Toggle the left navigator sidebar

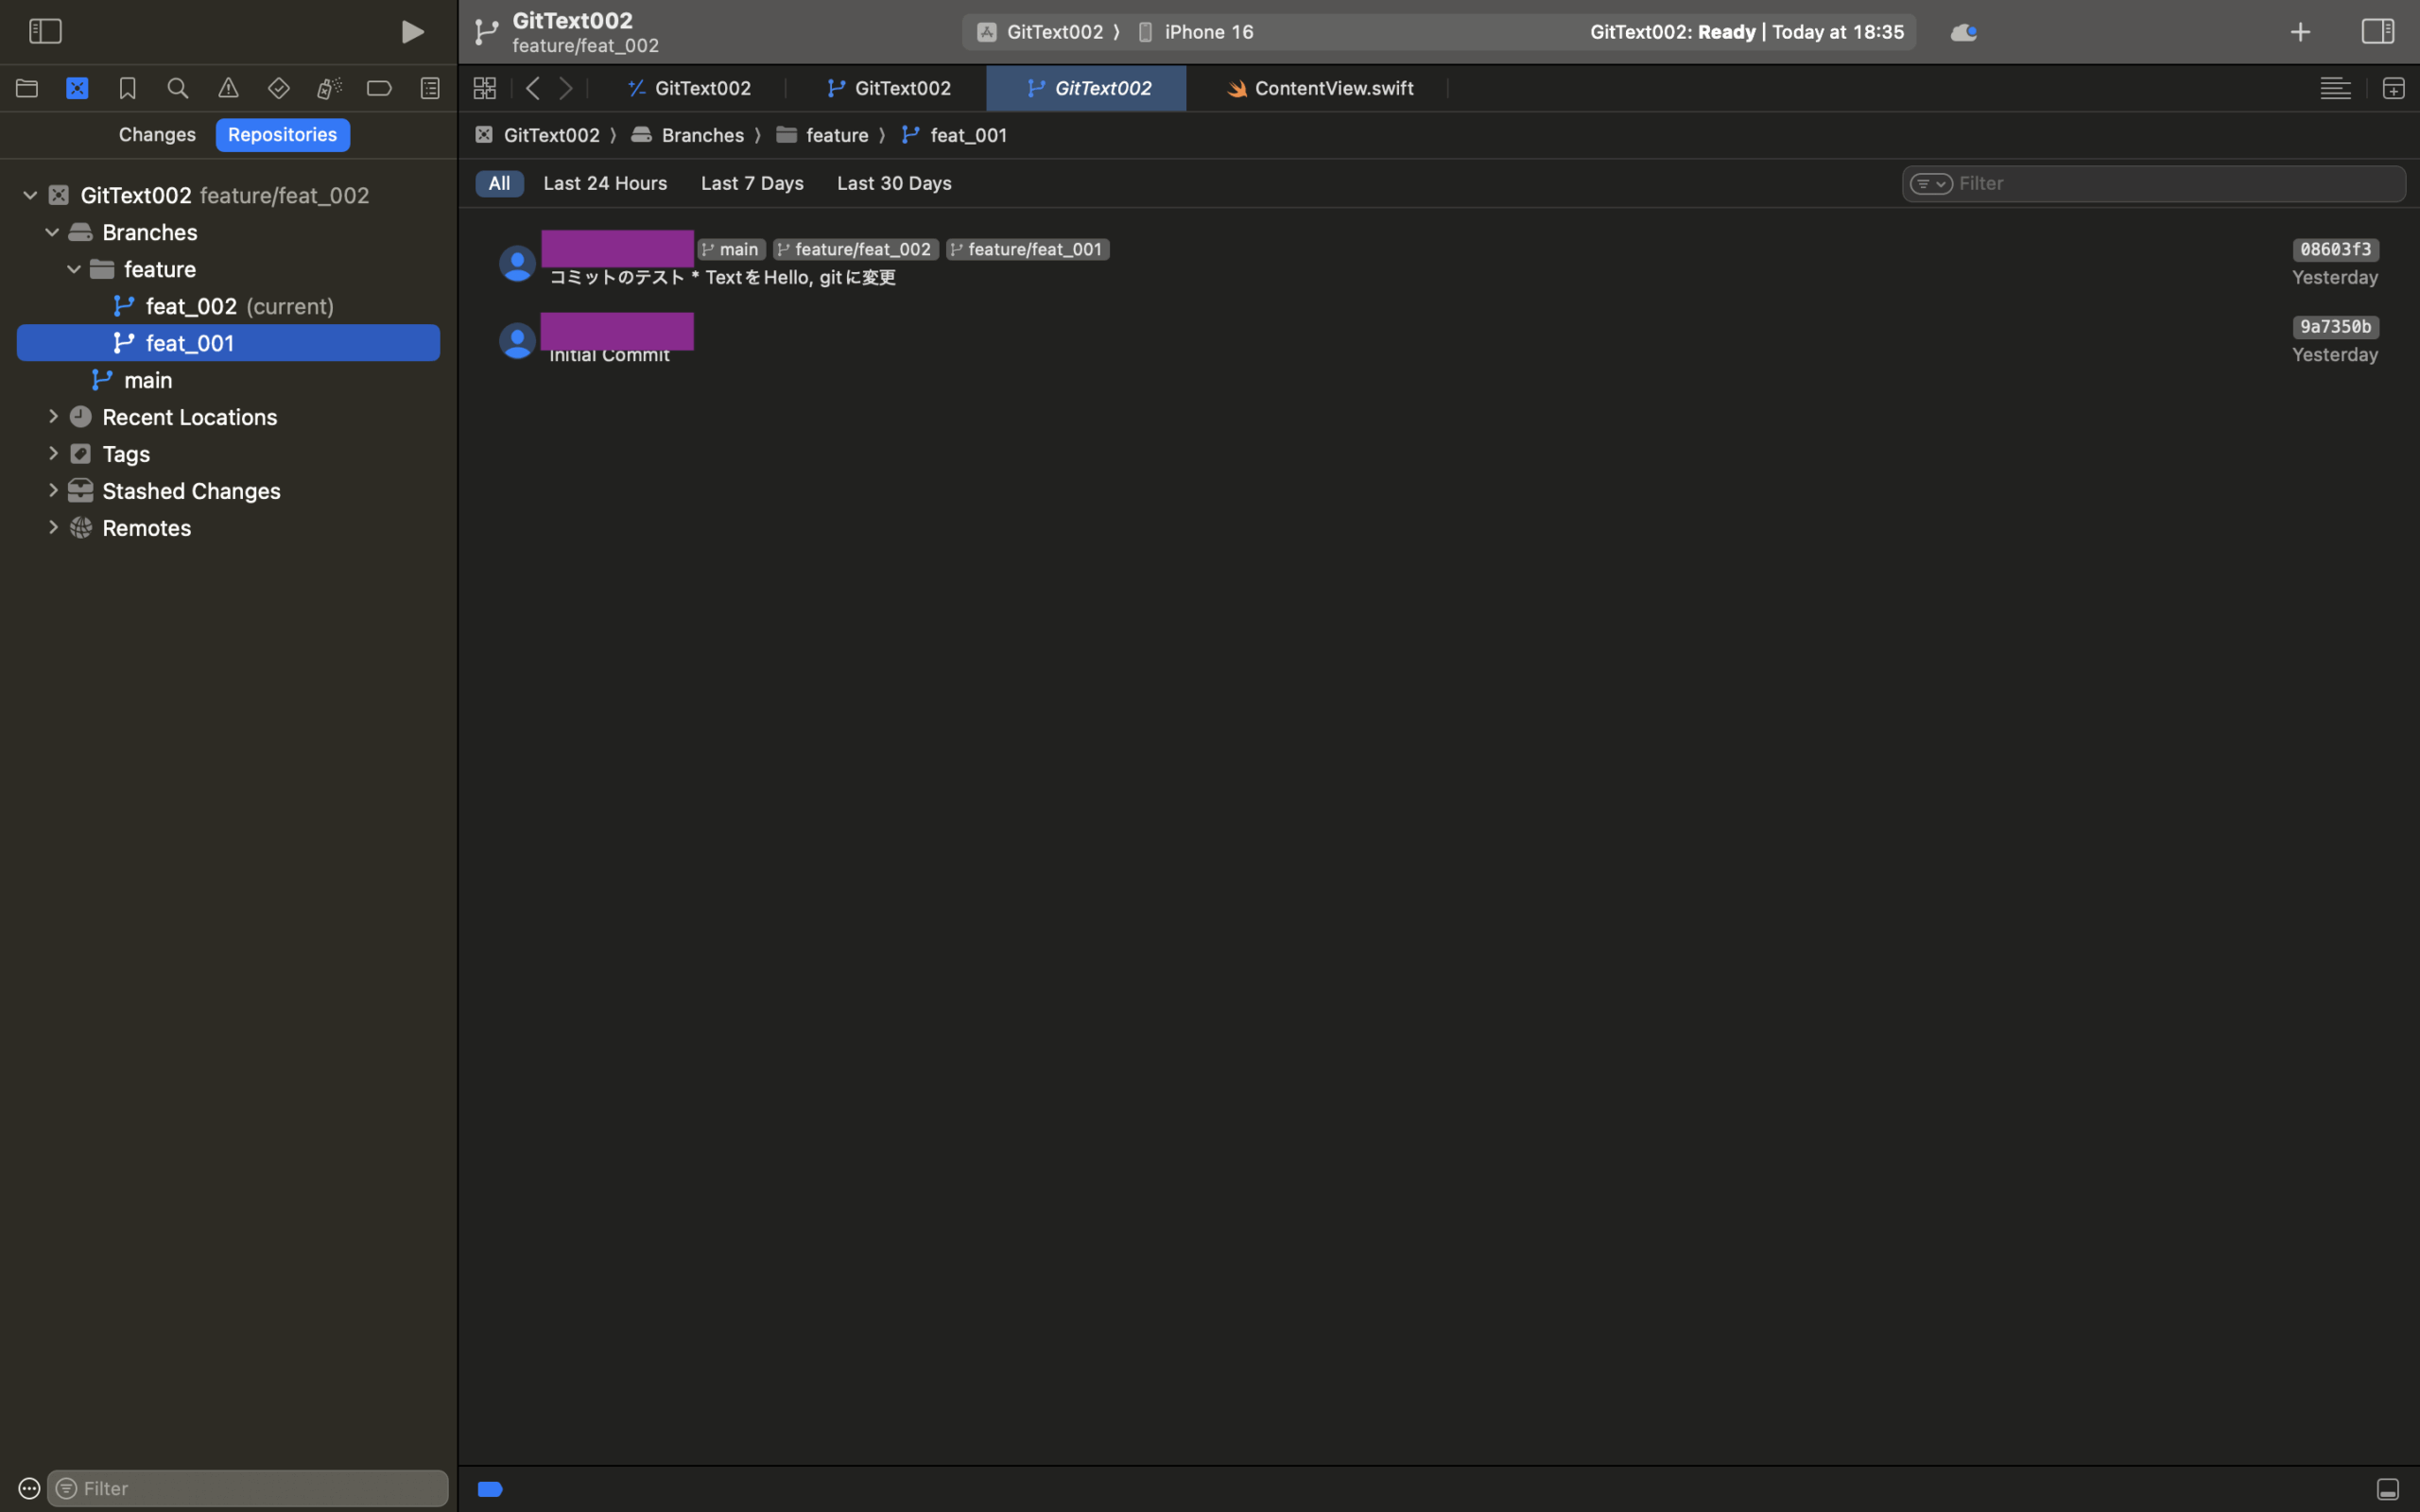(x=45, y=31)
